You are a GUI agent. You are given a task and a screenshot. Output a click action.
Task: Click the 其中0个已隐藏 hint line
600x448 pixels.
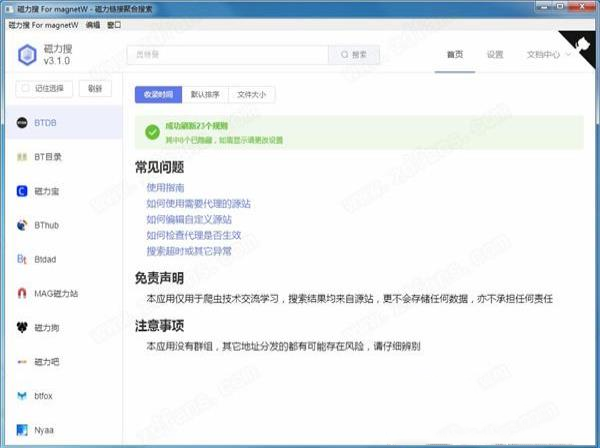point(224,140)
